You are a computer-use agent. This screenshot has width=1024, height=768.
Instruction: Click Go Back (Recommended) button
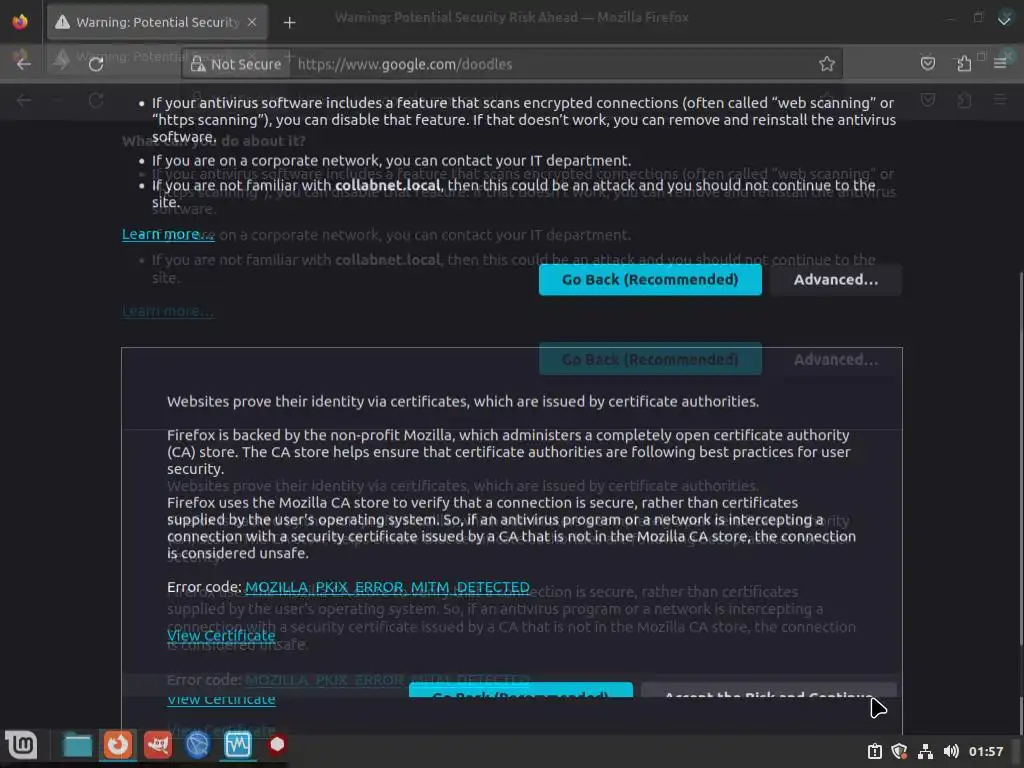coord(650,280)
